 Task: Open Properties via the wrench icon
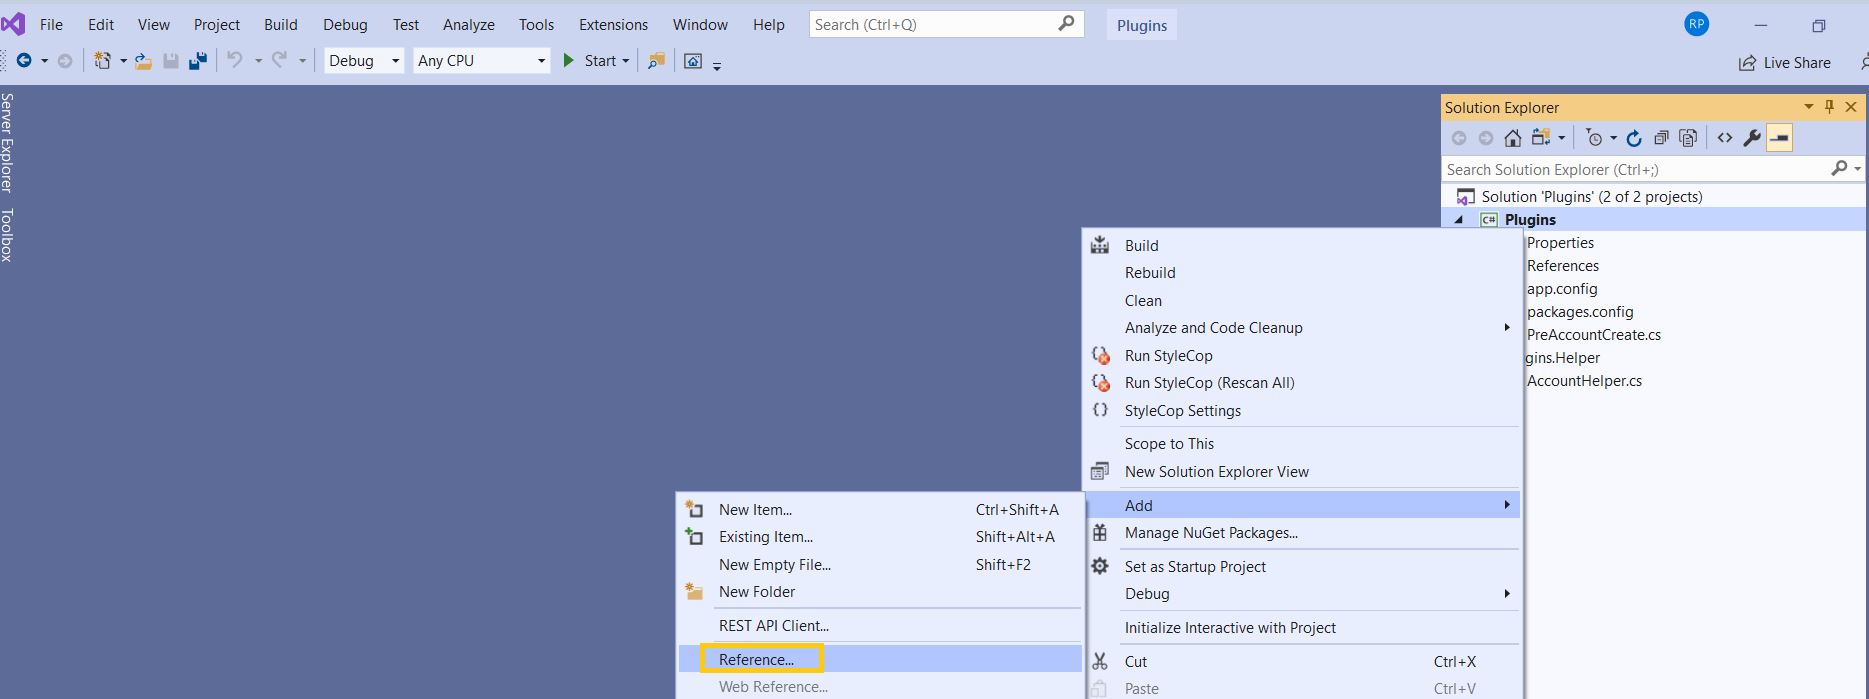click(1752, 138)
